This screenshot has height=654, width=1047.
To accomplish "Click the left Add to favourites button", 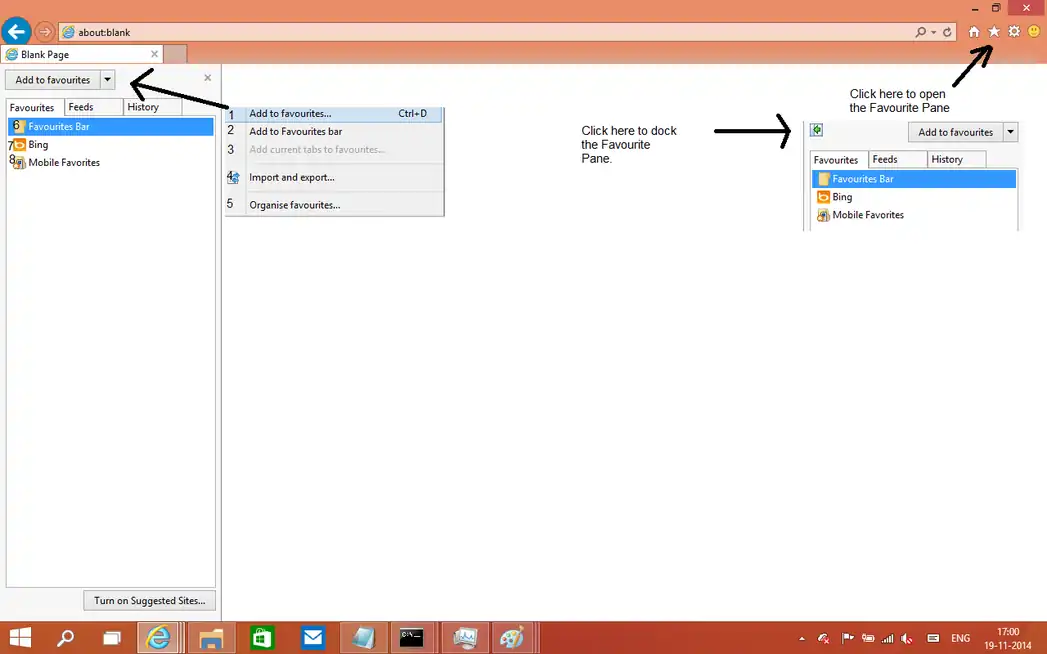I will click(52, 80).
